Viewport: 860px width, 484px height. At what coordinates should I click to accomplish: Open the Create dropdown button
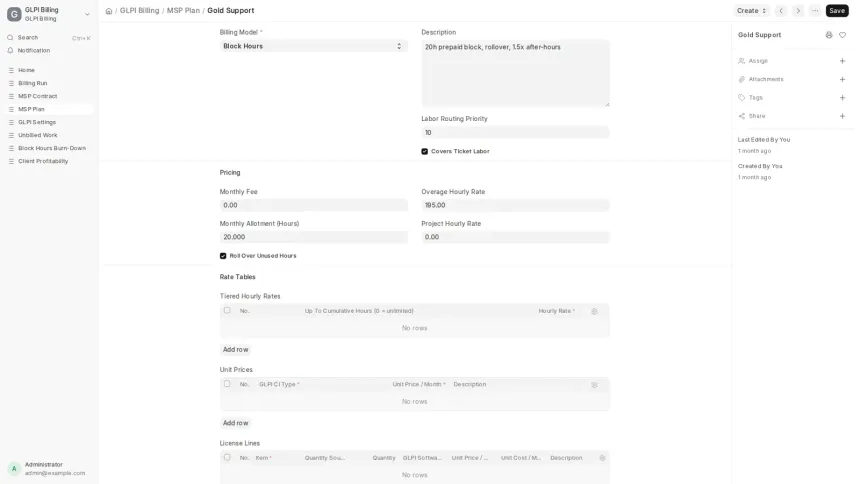click(x=751, y=10)
